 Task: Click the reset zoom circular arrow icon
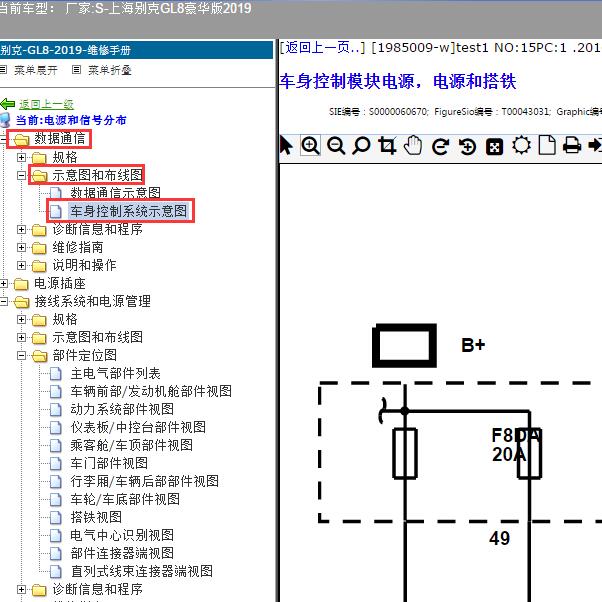tap(467, 147)
